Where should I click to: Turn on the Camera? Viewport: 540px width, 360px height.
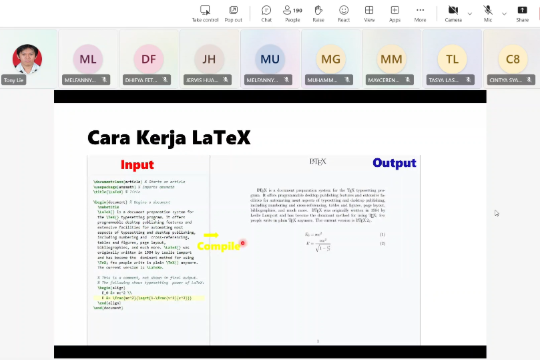(453, 14)
